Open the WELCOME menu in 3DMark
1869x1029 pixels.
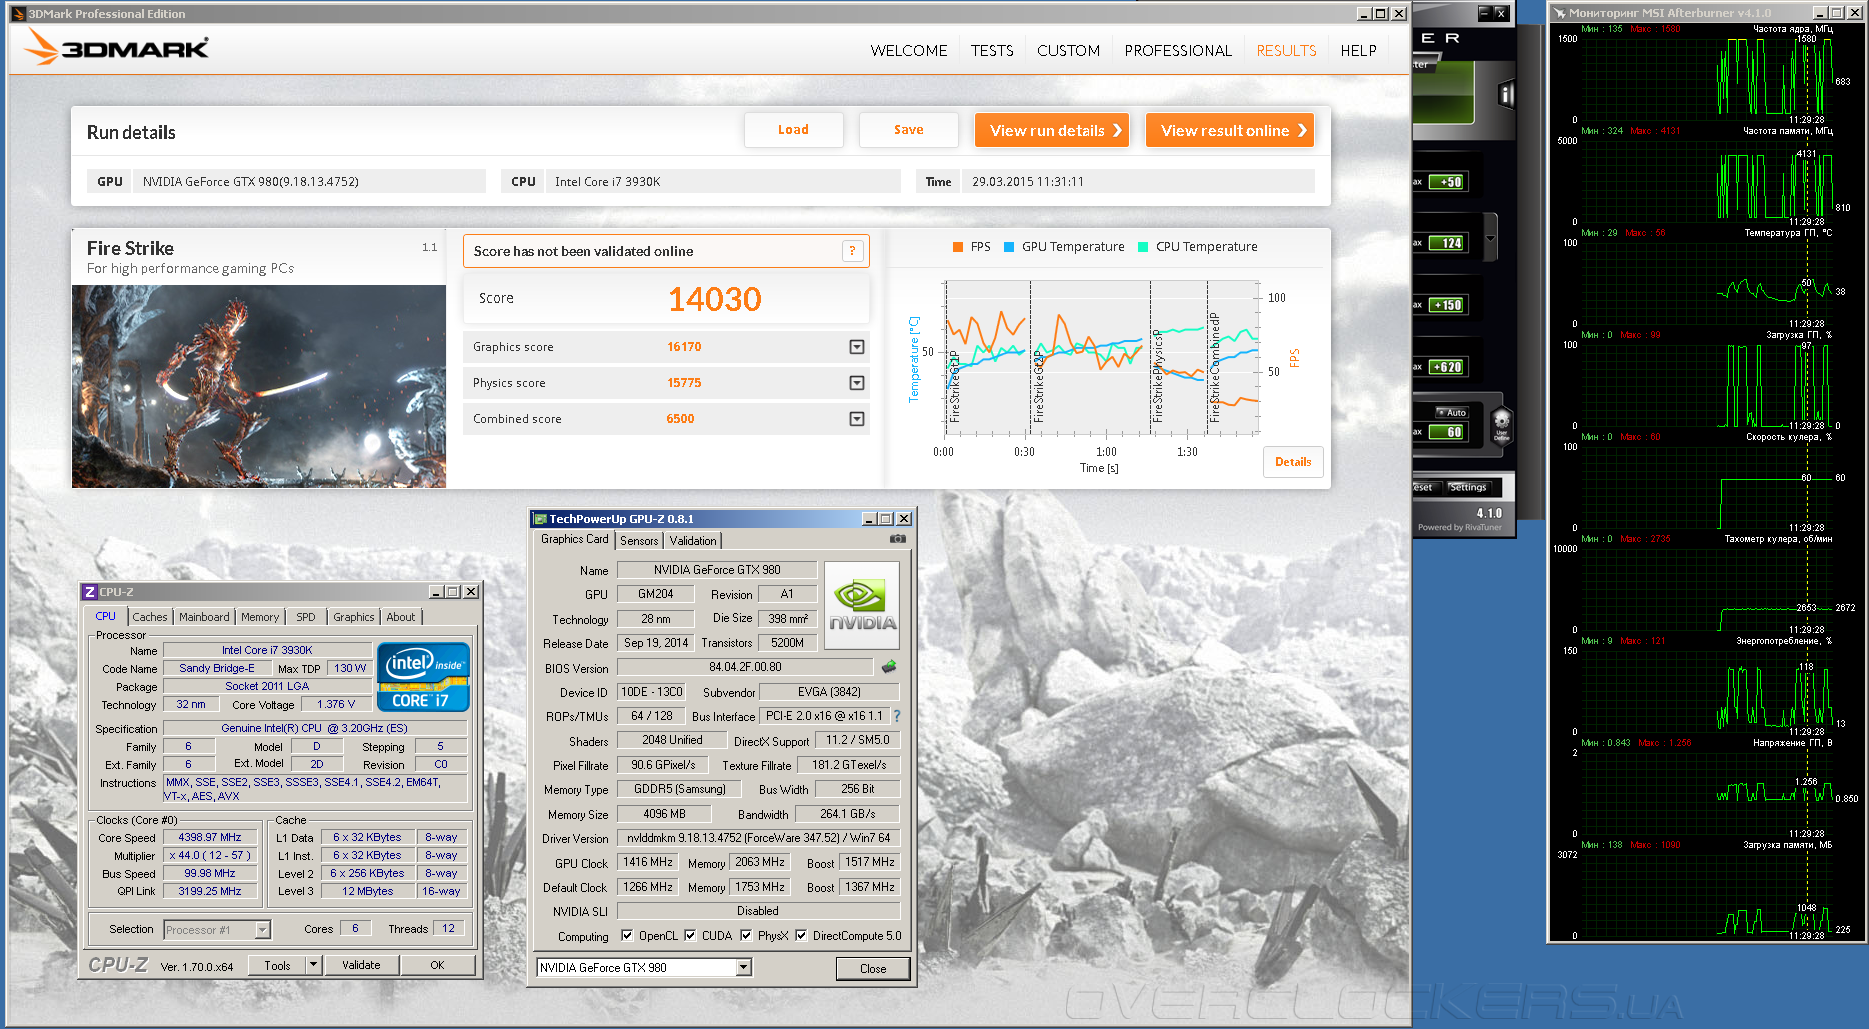tap(909, 51)
